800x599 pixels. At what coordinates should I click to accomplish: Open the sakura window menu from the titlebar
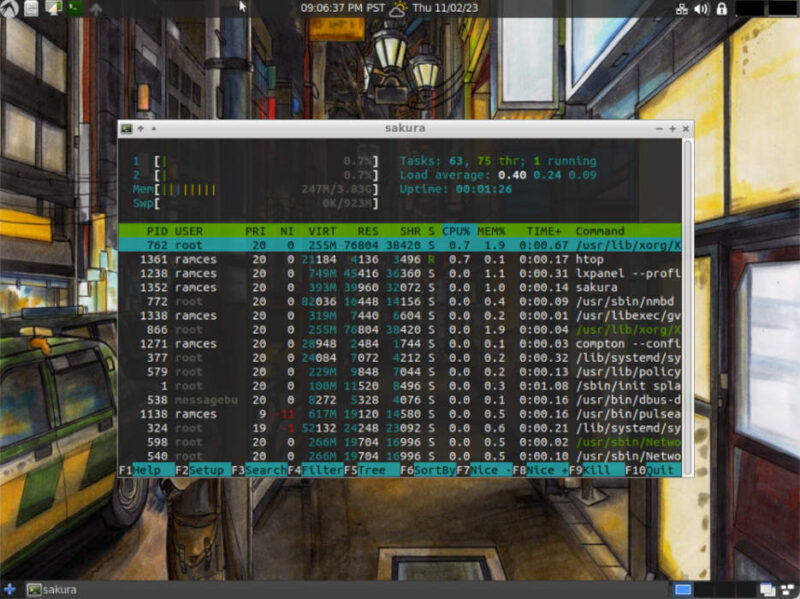[x=132, y=129]
